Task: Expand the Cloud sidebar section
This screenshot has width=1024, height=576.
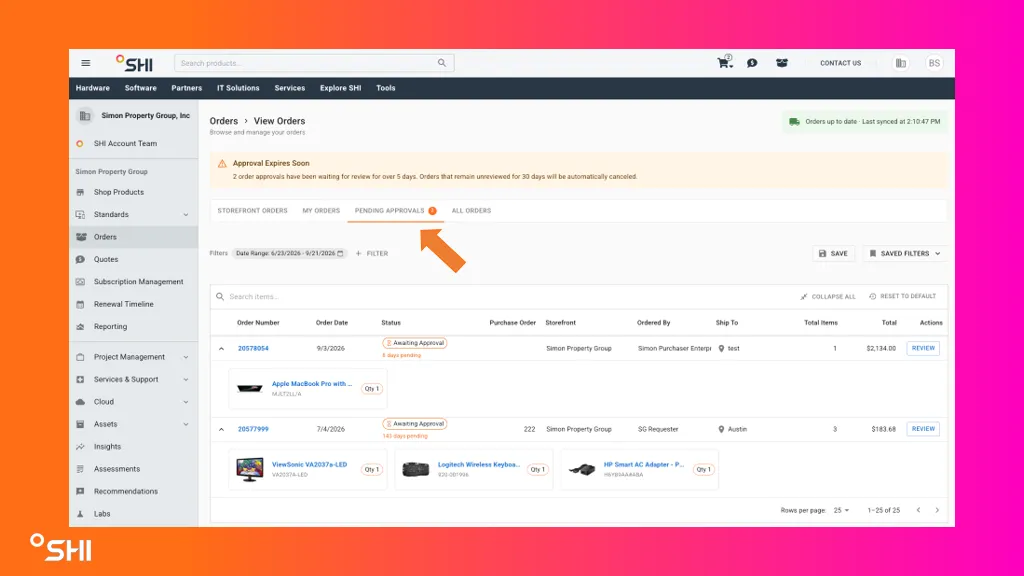Action: 185,402
